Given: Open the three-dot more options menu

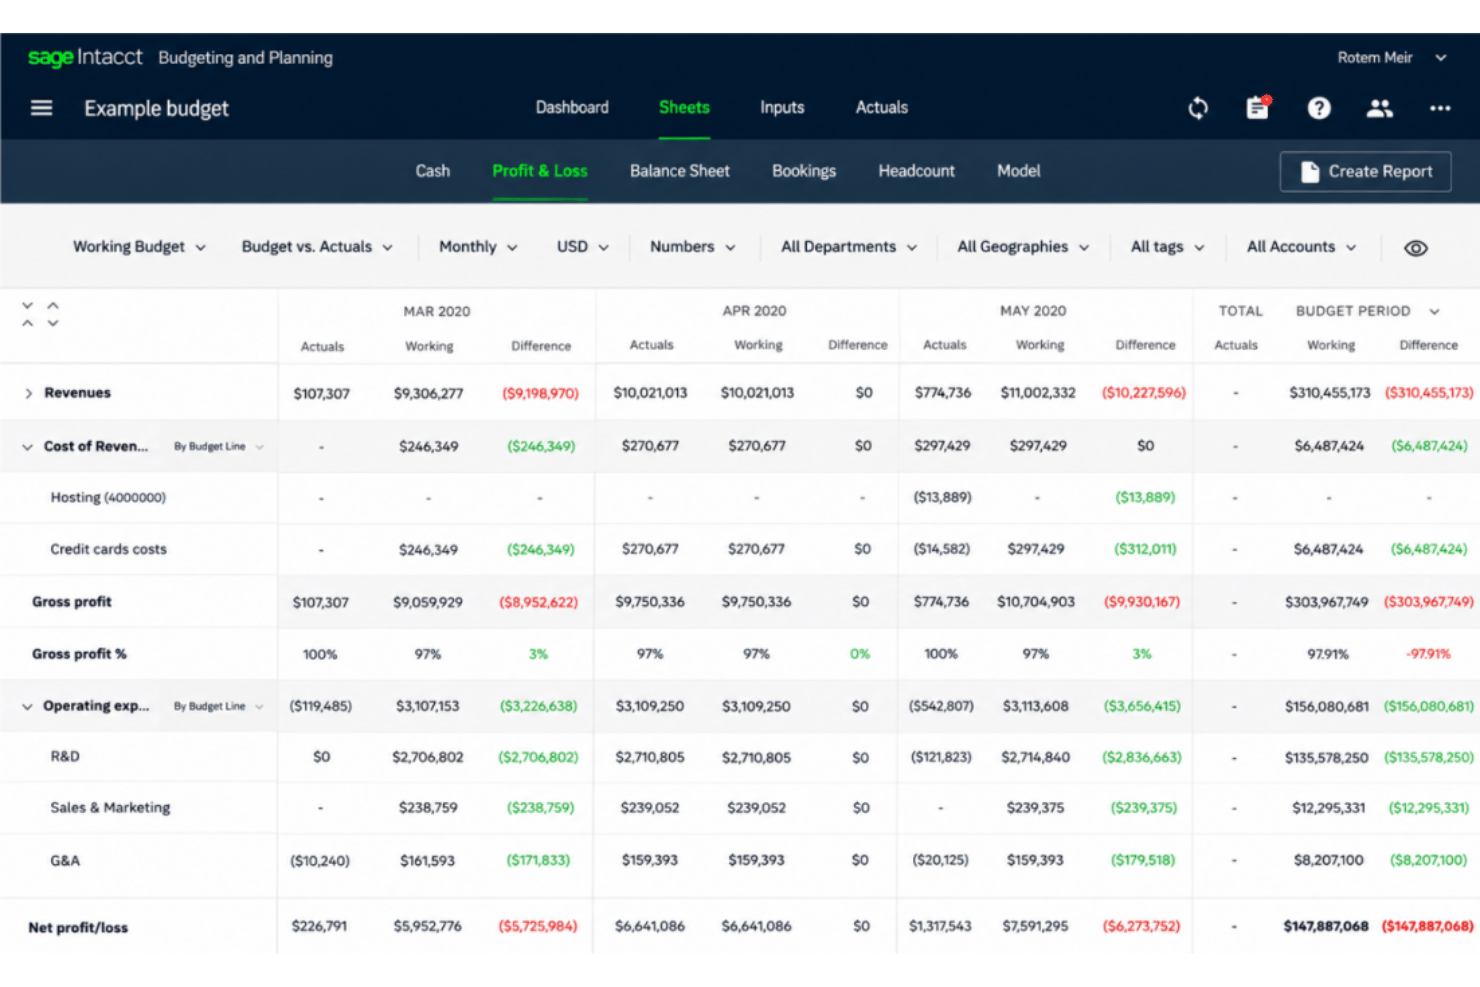Looking at the screenshot, I should [x=1440, y=108].
